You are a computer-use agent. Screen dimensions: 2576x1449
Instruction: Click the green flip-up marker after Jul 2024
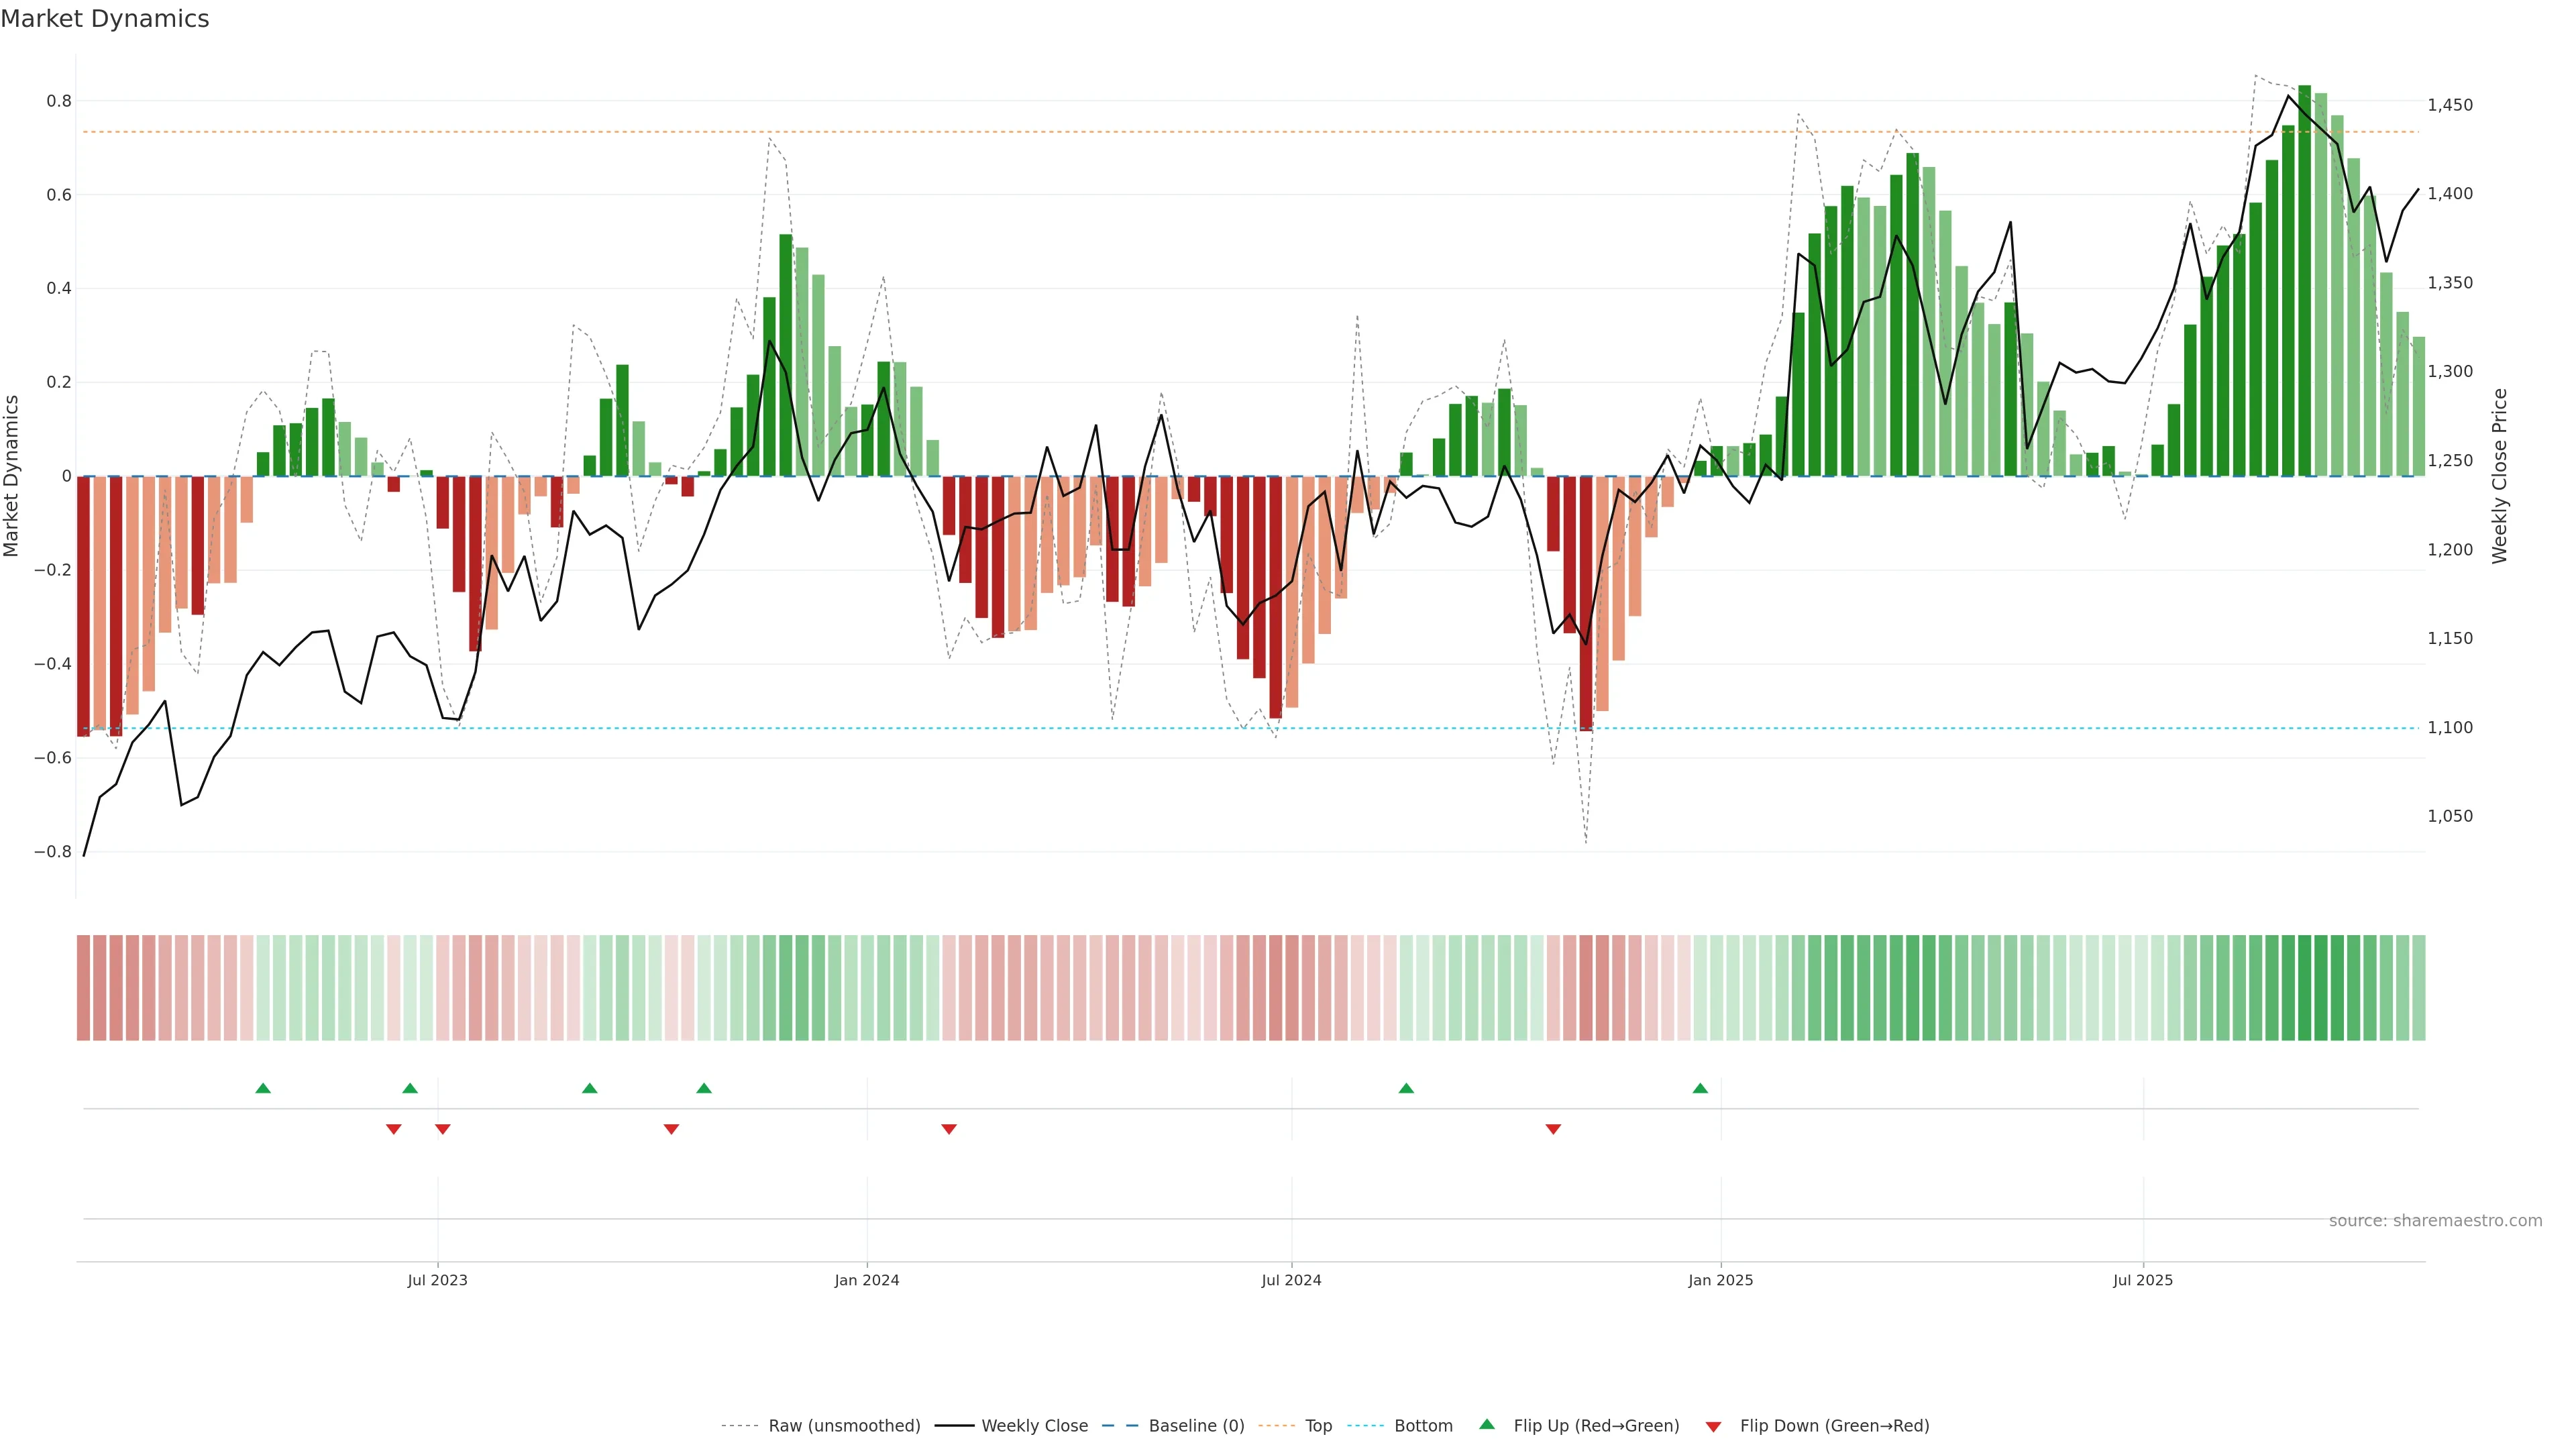(x=1406, y=1088)
